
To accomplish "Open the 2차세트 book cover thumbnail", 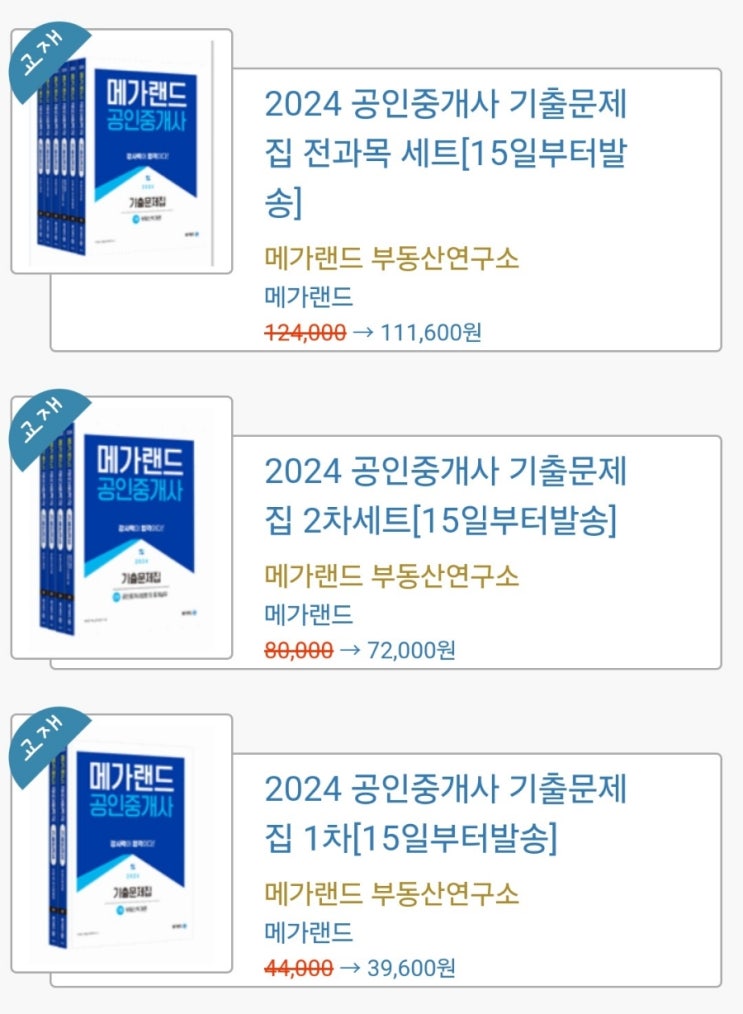I will point(122,528).
